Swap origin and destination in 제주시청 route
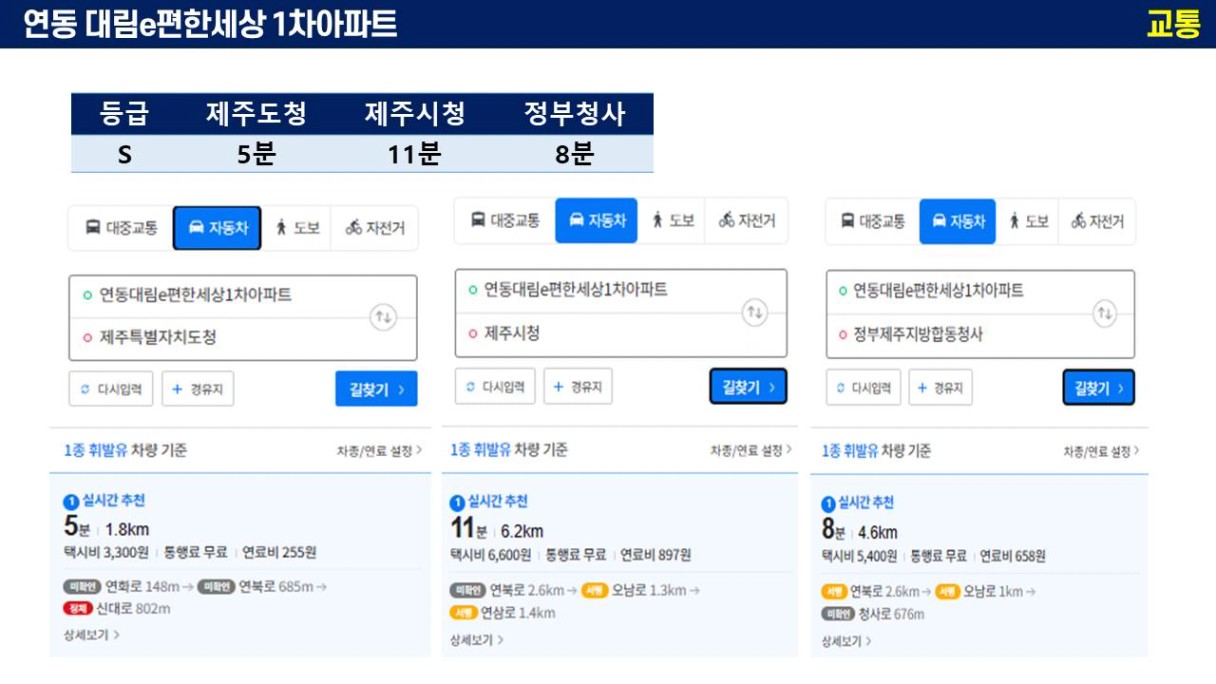Viewport: 1216px width, 684px height. [755, 312]
